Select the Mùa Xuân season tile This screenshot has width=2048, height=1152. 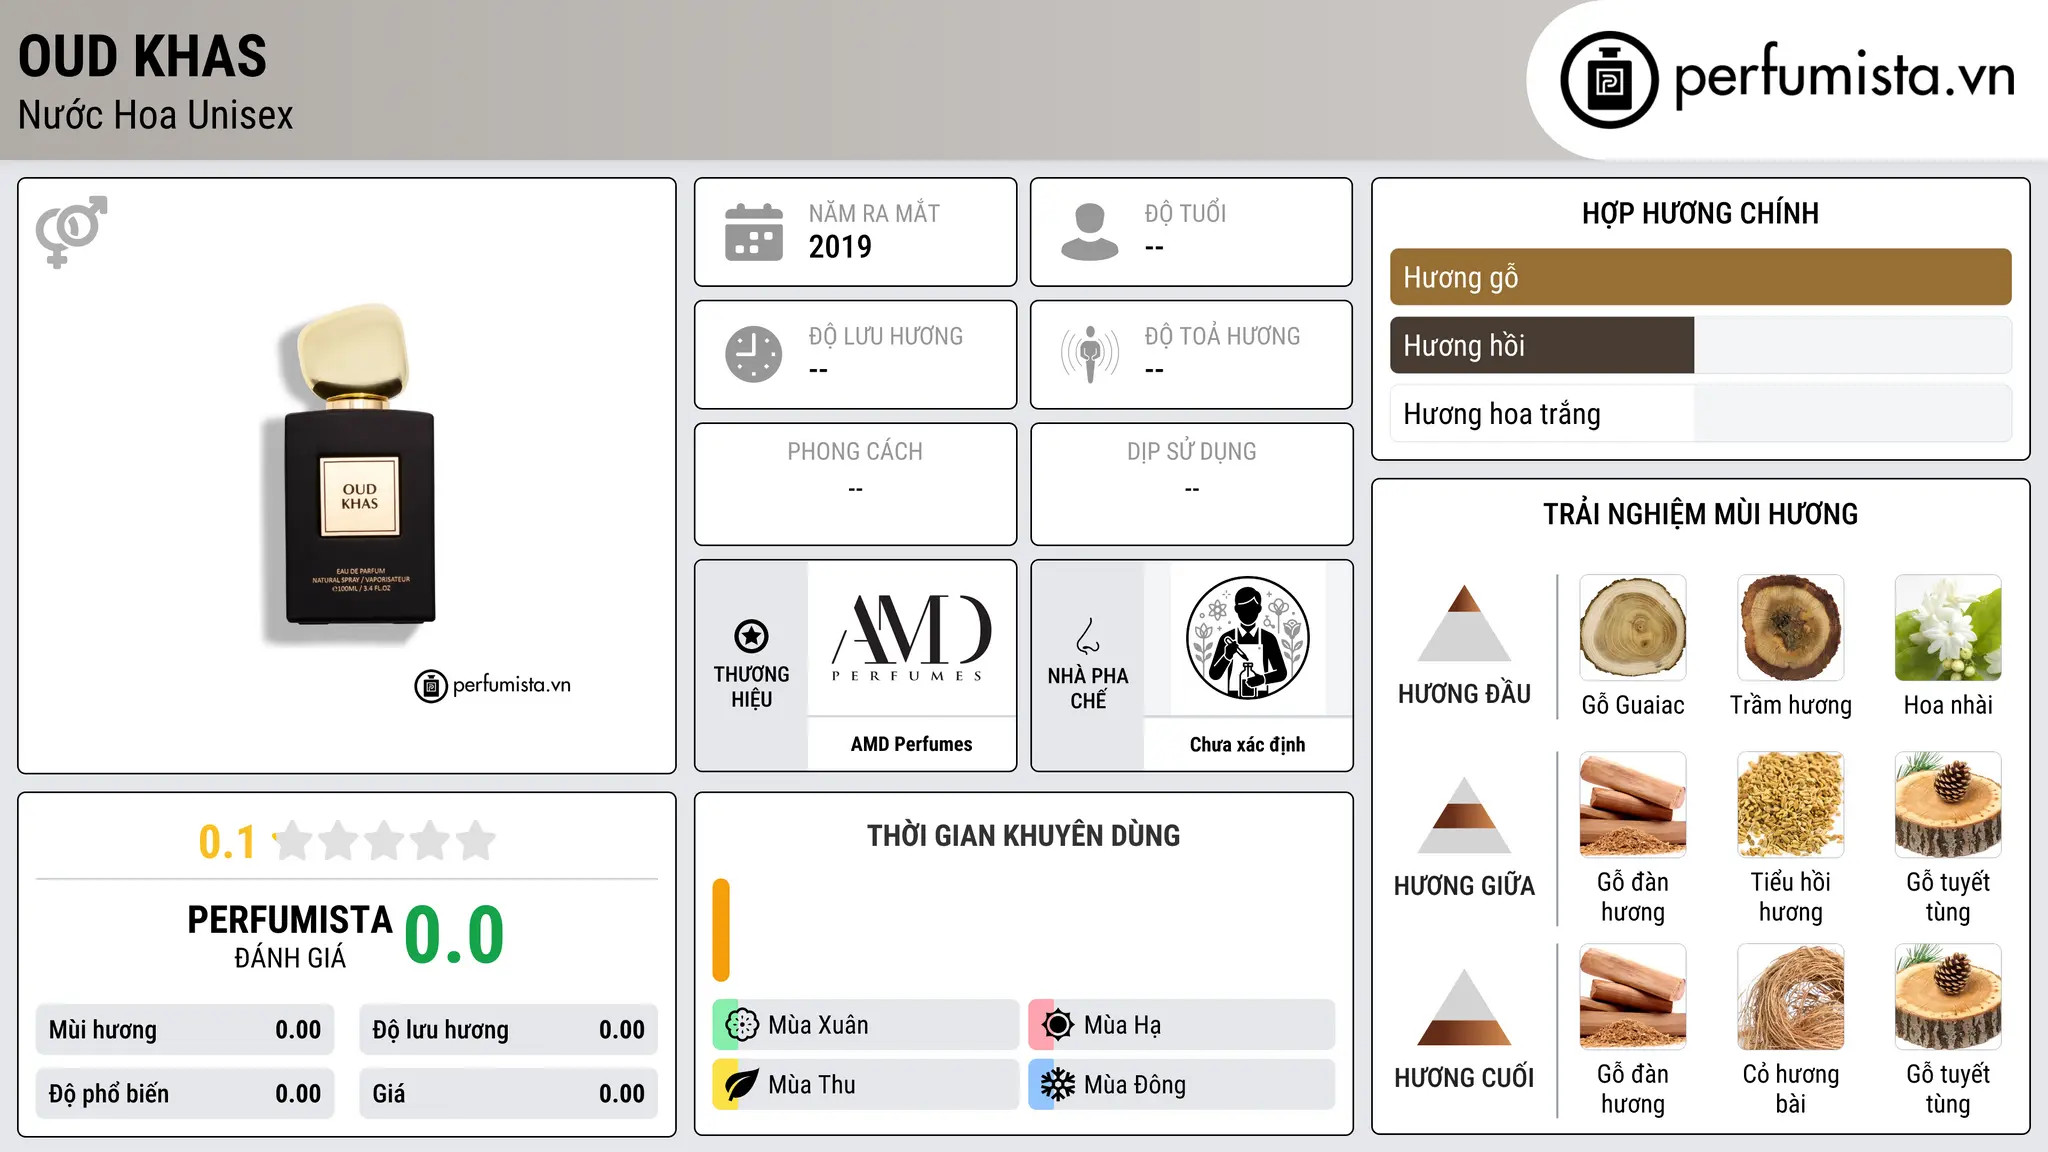(x=865, y=1025)
